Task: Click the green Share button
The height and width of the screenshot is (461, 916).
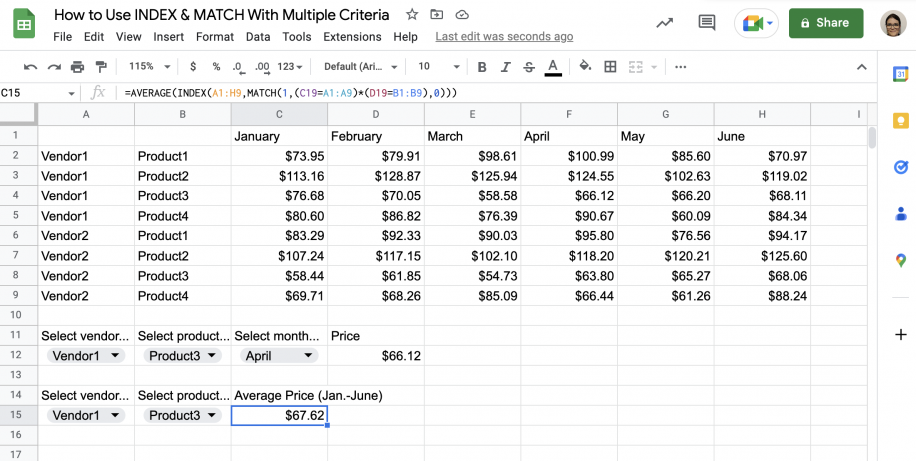Action: (x=826, y=23)
